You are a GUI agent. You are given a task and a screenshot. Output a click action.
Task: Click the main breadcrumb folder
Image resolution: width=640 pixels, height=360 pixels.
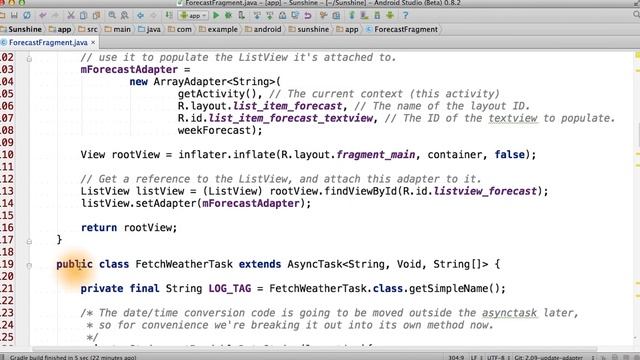point(118,29)
